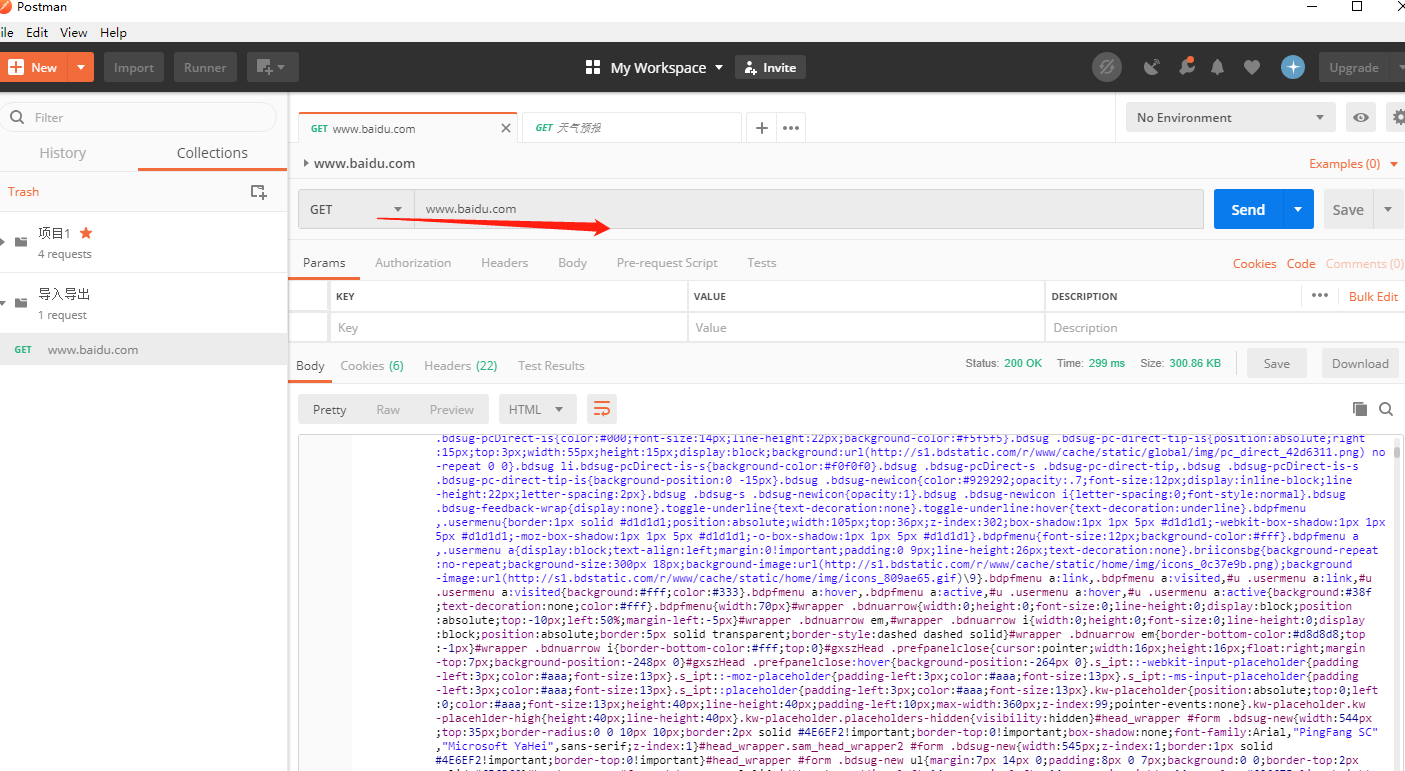The image size is (1405, 771).
Task: Click the heart icon
Action: 1252,67
